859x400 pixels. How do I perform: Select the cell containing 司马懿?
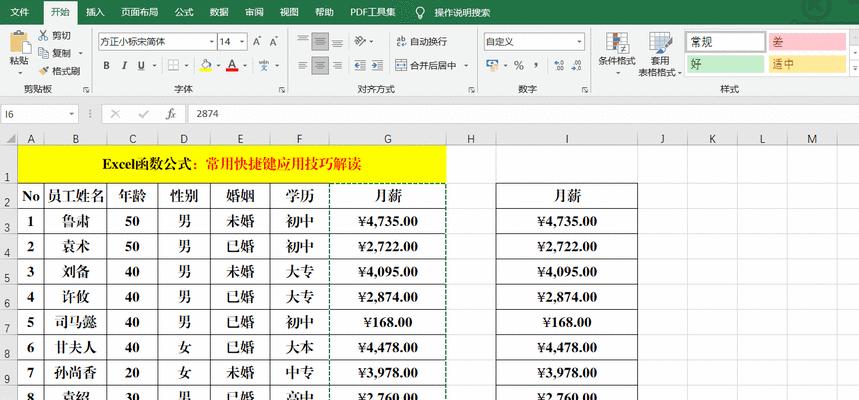(76, 322)
